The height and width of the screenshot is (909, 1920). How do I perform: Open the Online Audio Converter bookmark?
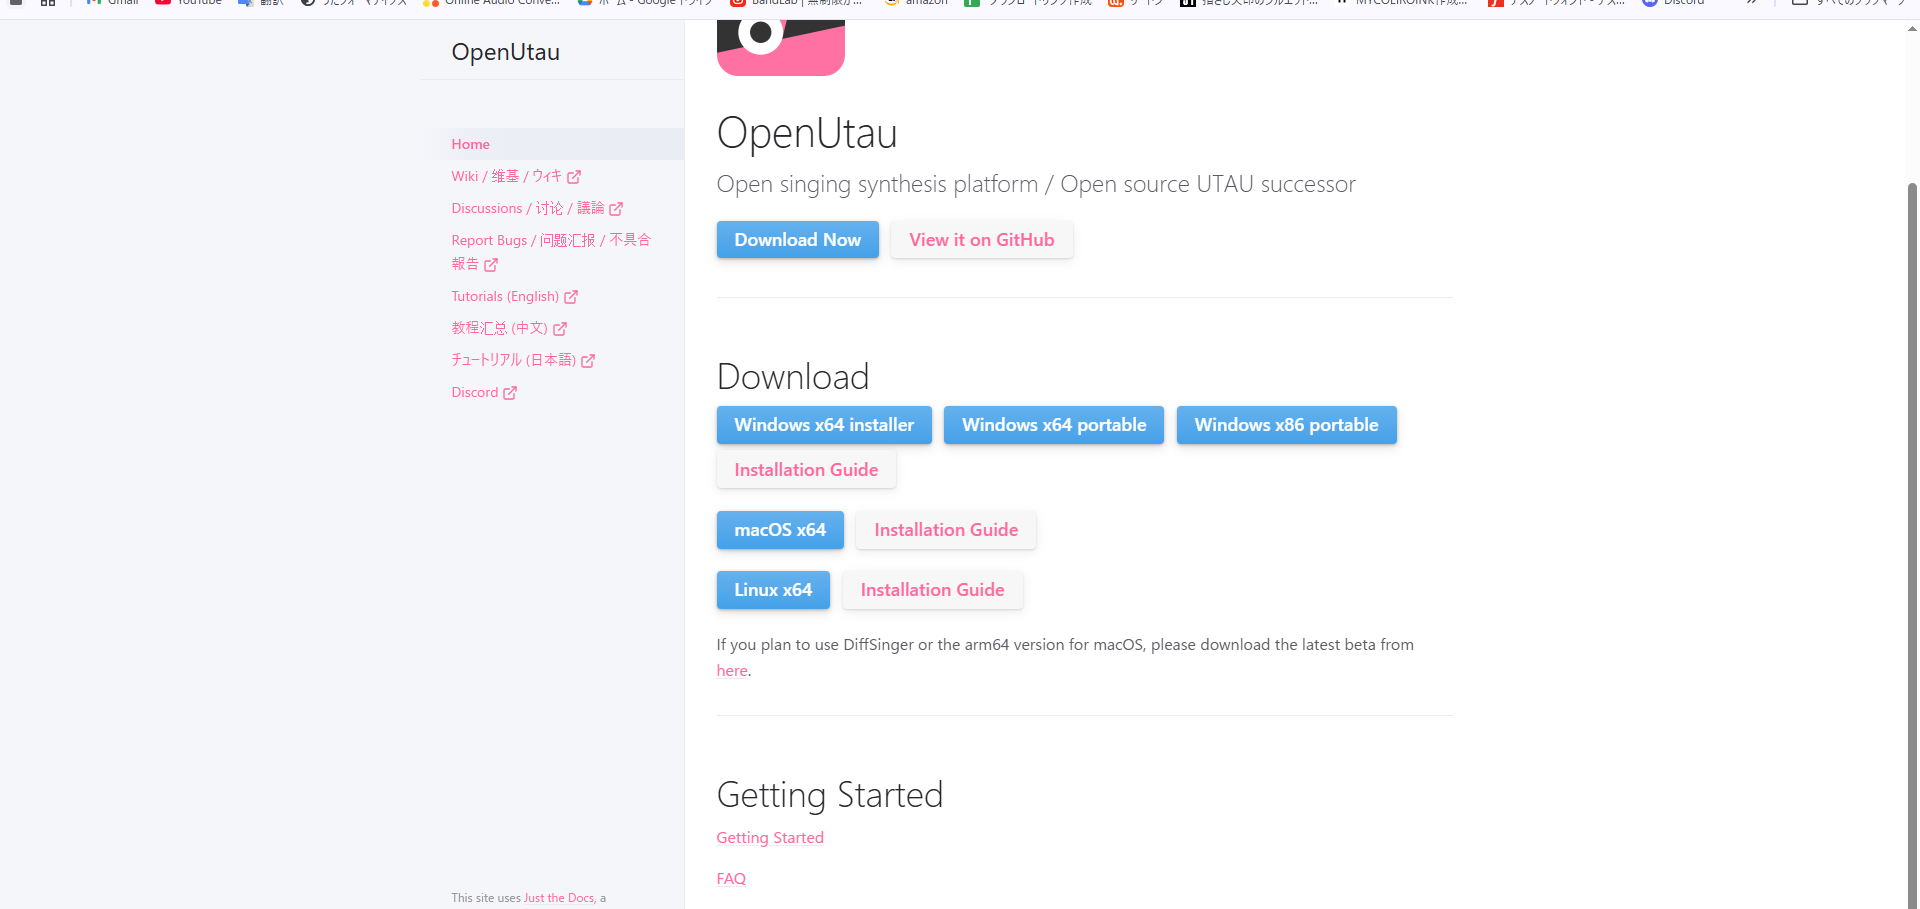[492, 3]
